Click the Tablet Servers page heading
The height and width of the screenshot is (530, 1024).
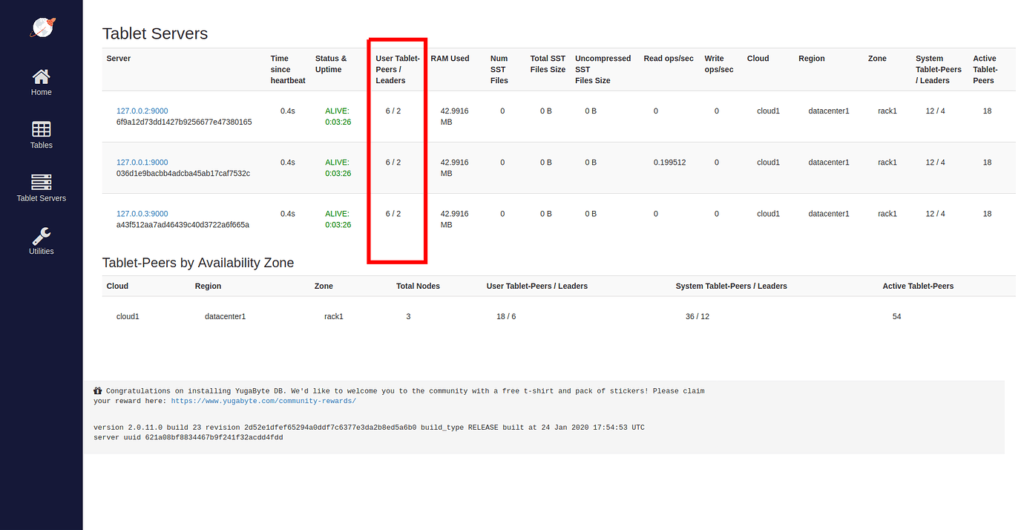[155, 34]
